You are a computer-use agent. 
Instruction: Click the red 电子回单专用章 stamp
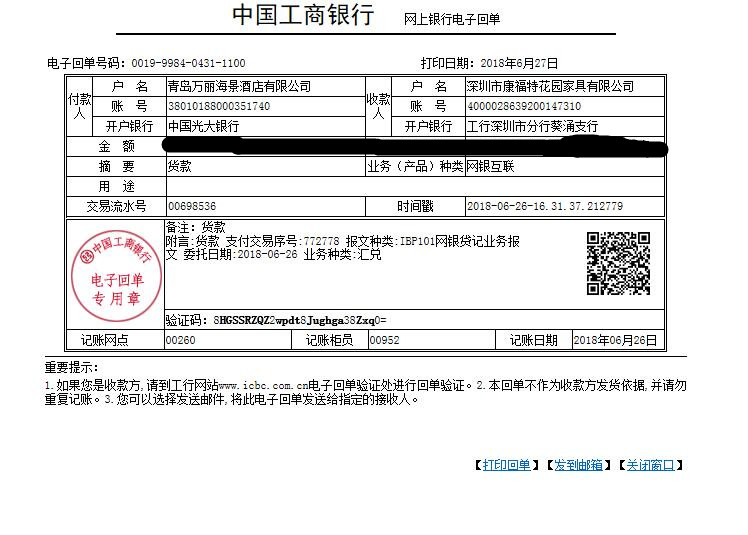click(x=116, y=275)
